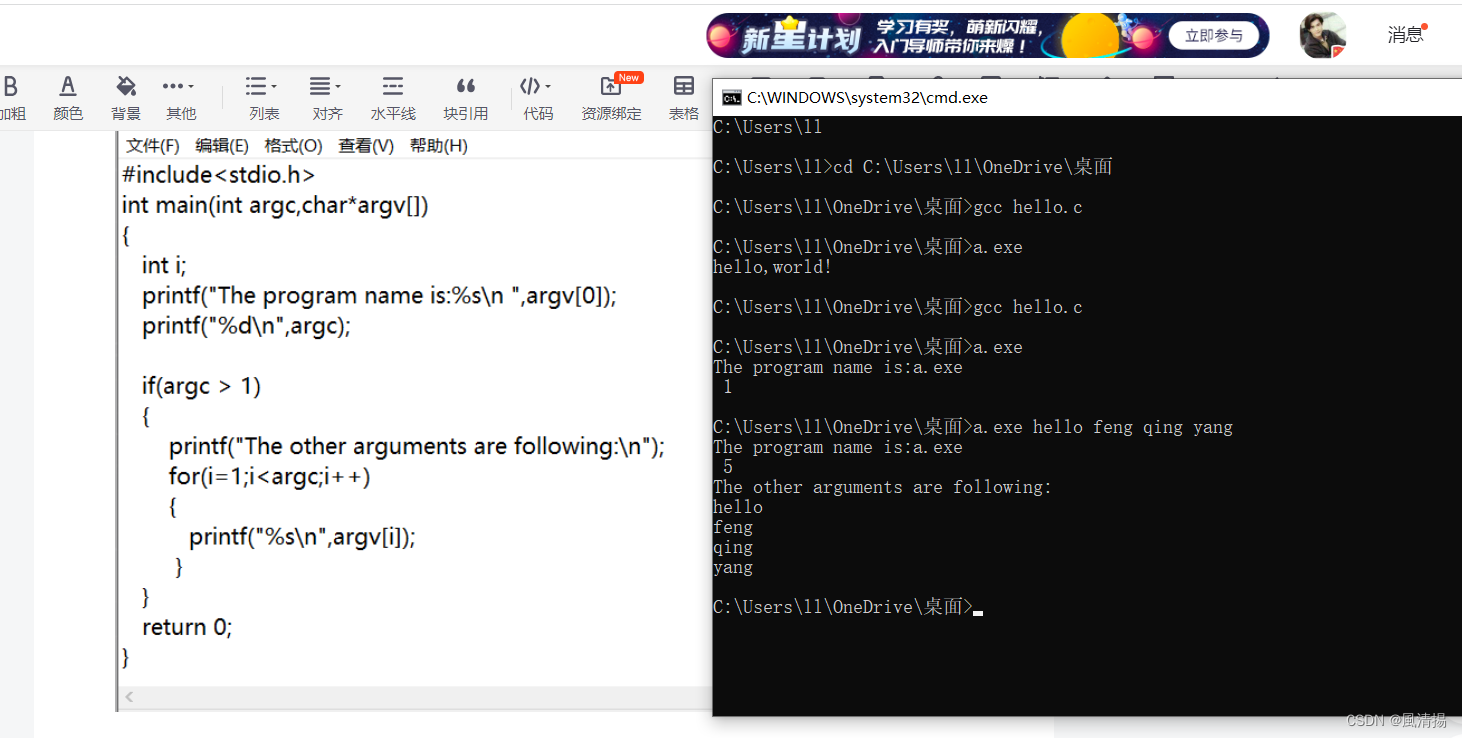Click the "yang" output line in cmd
The height and width of the screenshot is (738, 1462).
point(733,568)
